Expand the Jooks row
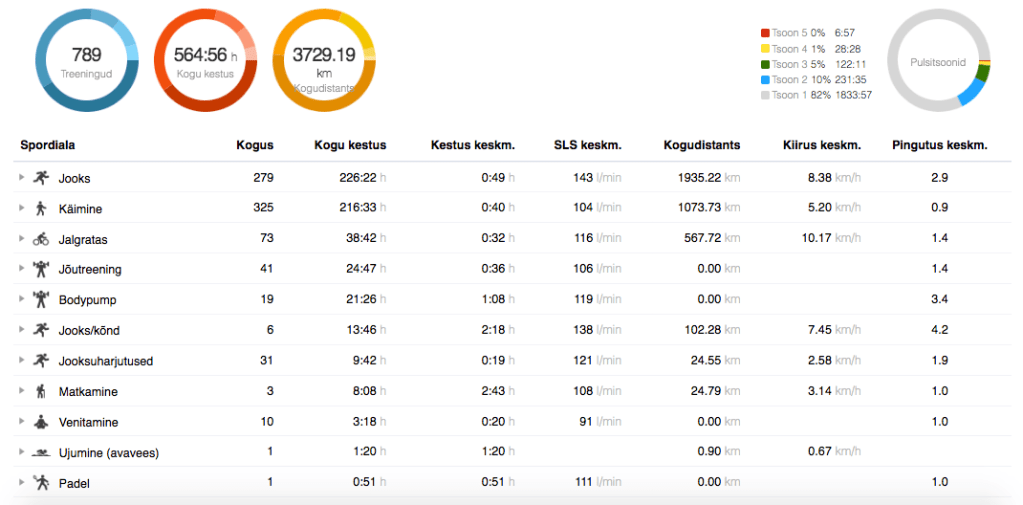 (x=21, y=178)
